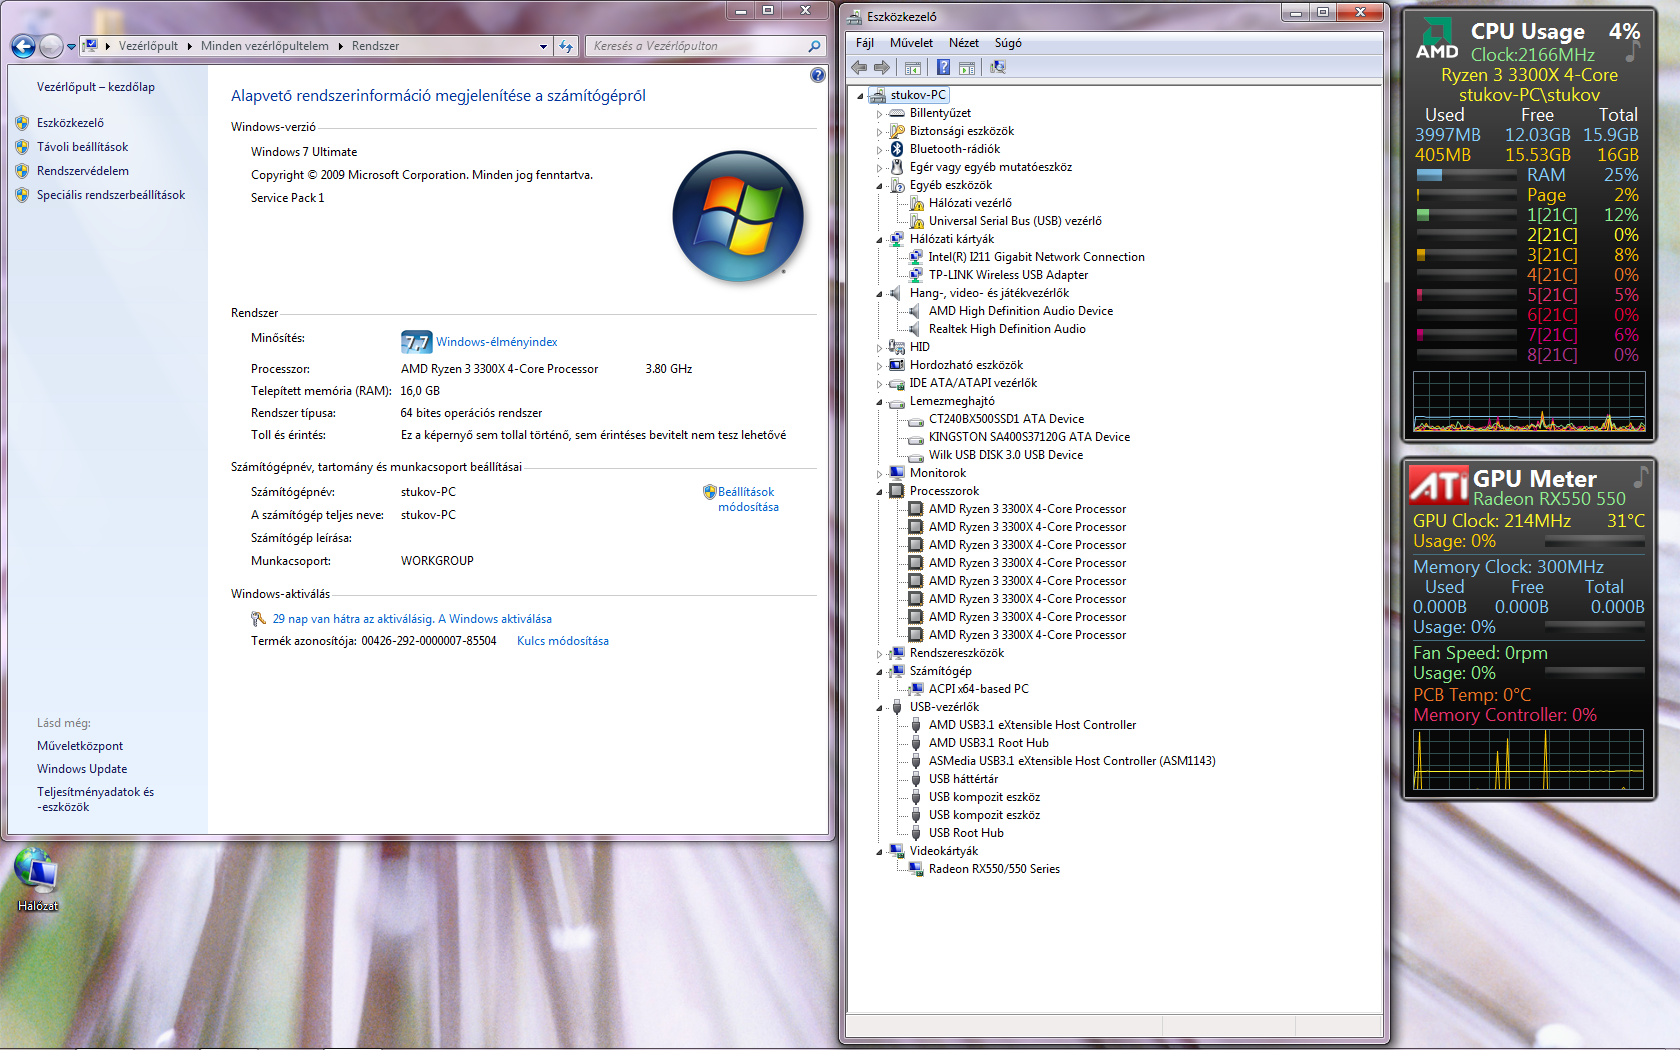
Task: Click the Windows logo in System window
Action: (738, 216)
